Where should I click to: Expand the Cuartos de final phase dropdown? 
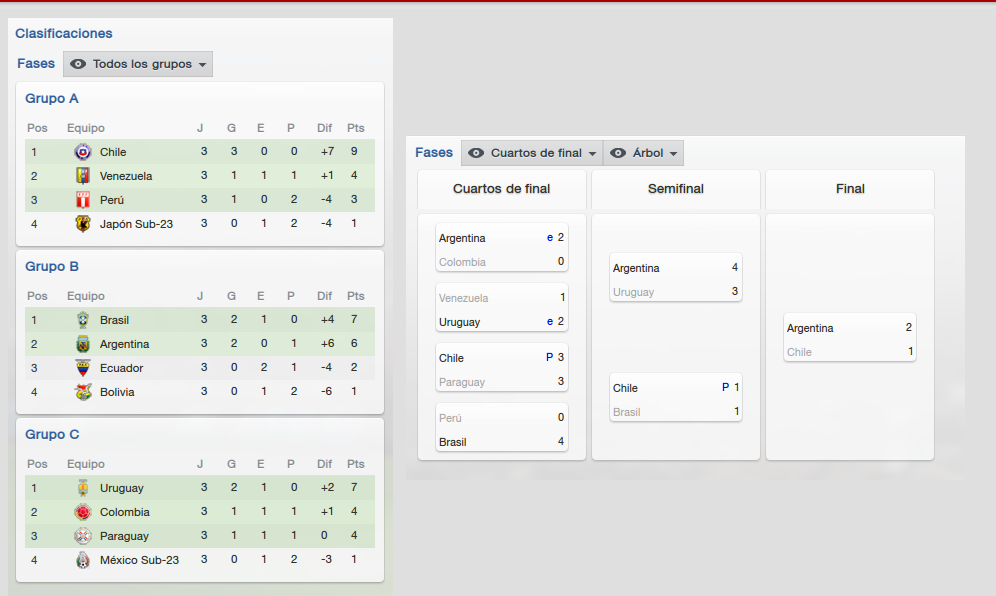tap(532, 153)
